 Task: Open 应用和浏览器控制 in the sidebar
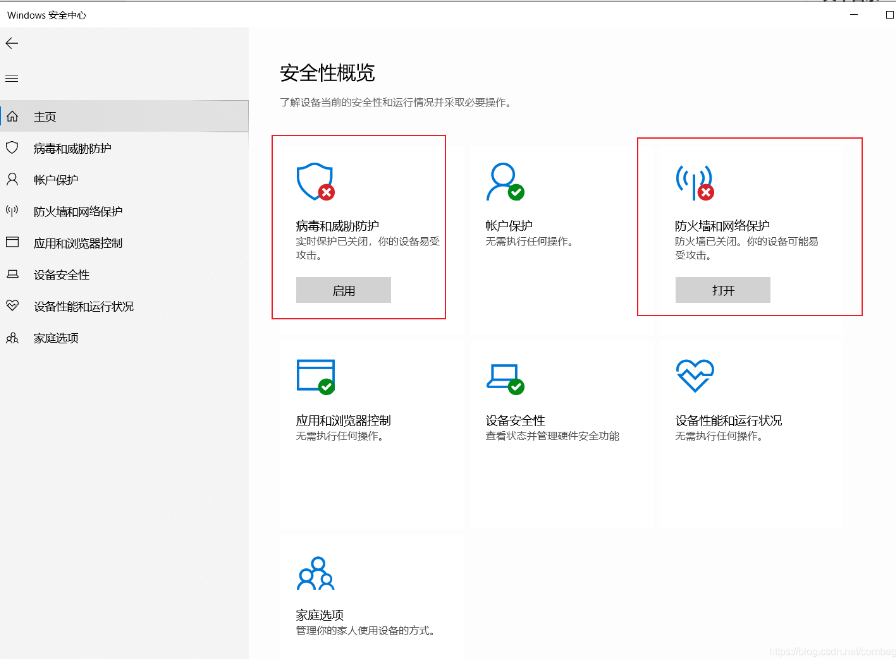click(x=78, y=243)
